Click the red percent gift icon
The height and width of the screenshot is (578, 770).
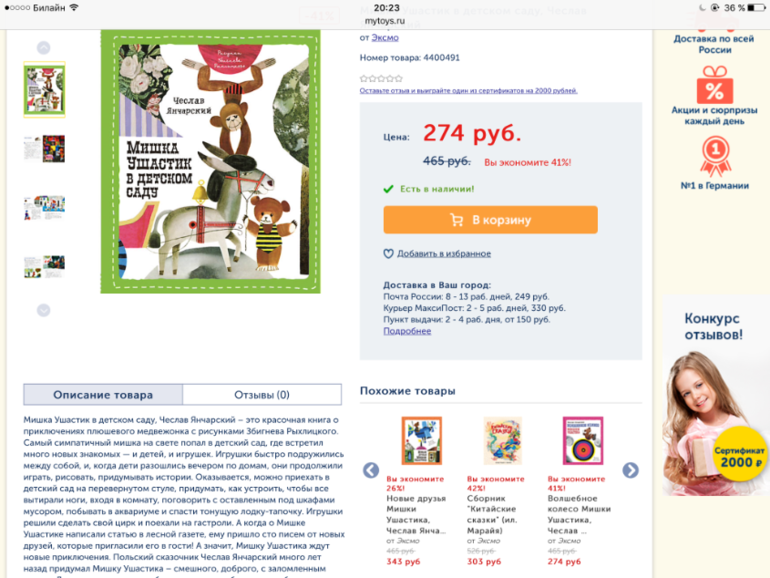tap(715, 84)
